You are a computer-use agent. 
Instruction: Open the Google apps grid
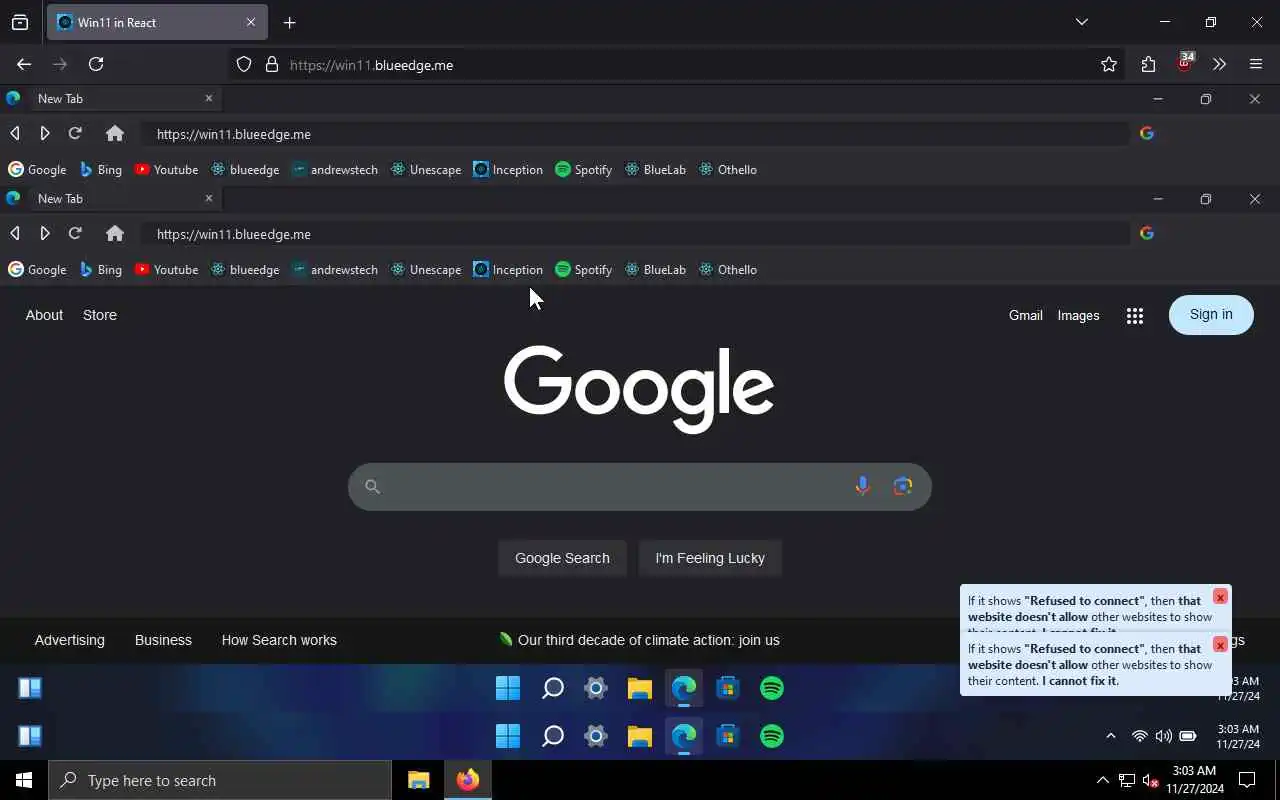[x=1134, y=315]
